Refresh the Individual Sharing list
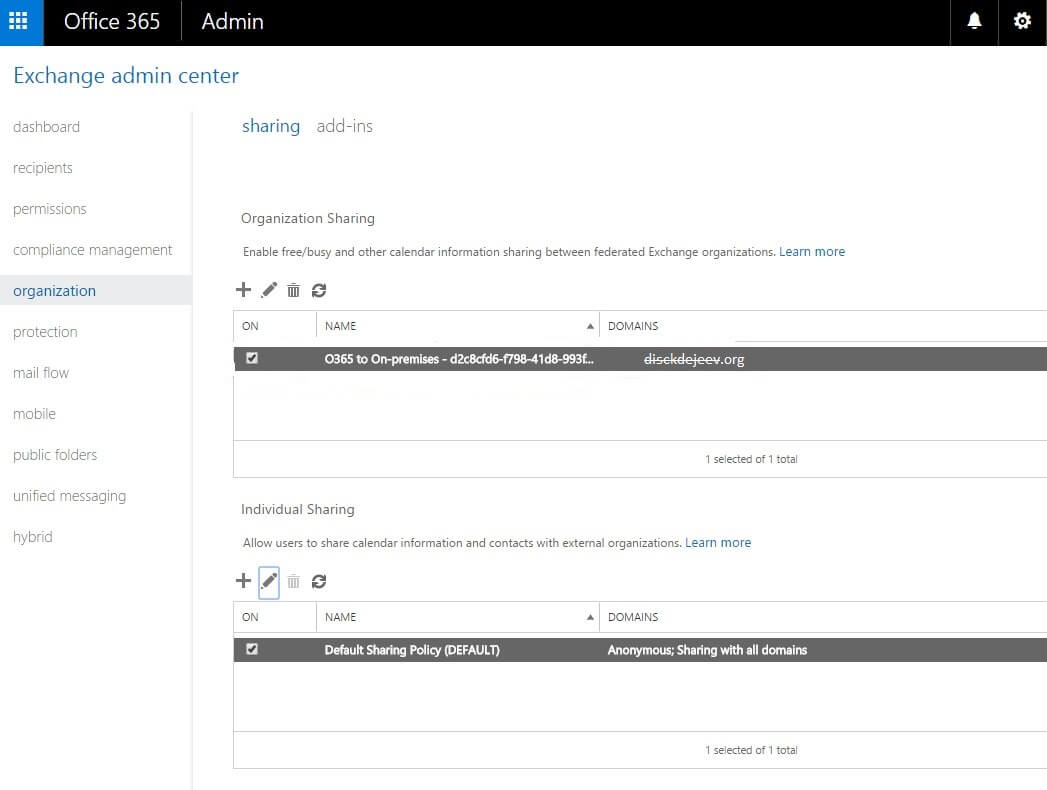1047x790 pixels. pyautogui.click(x=319, y=581)
